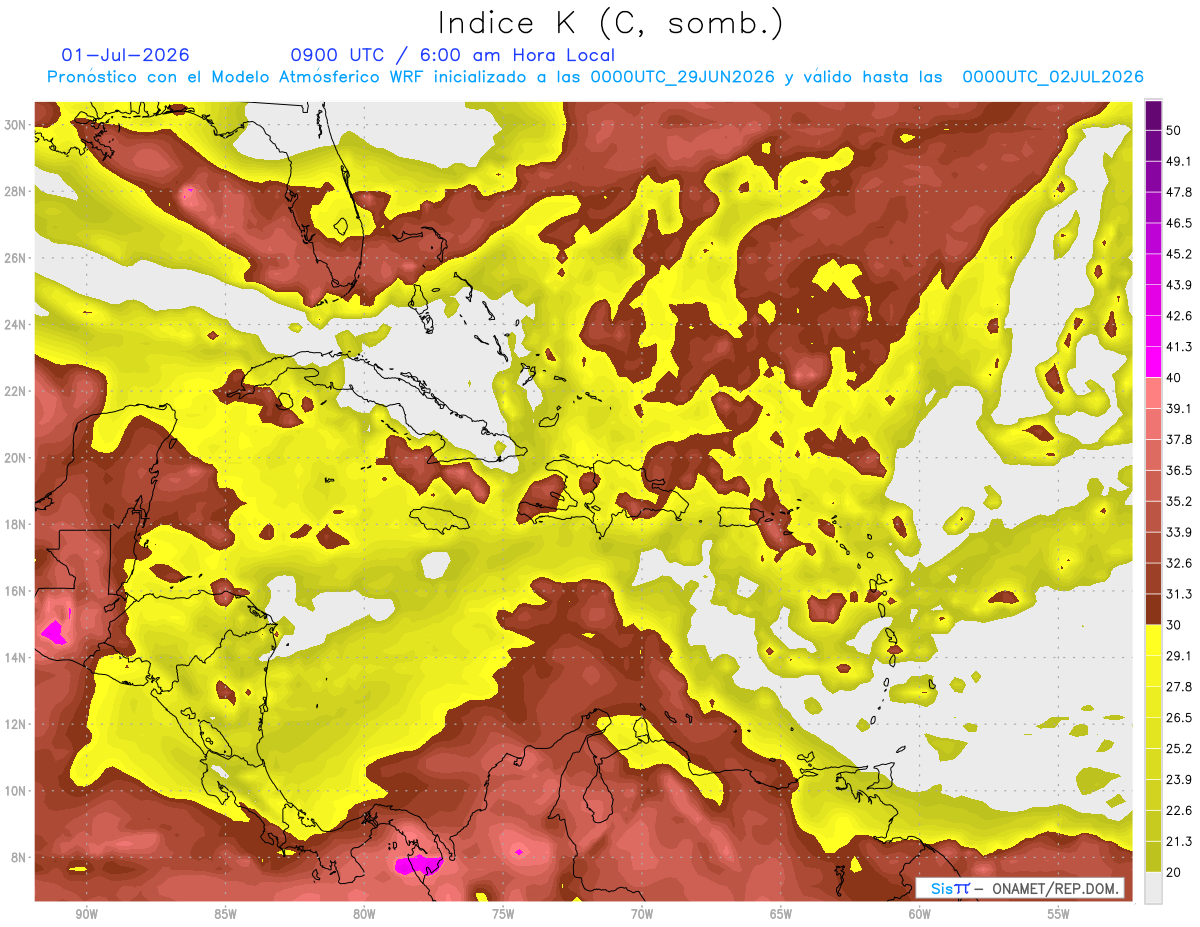Click the longitude axis label '80W'

click(x=364, y=914)
